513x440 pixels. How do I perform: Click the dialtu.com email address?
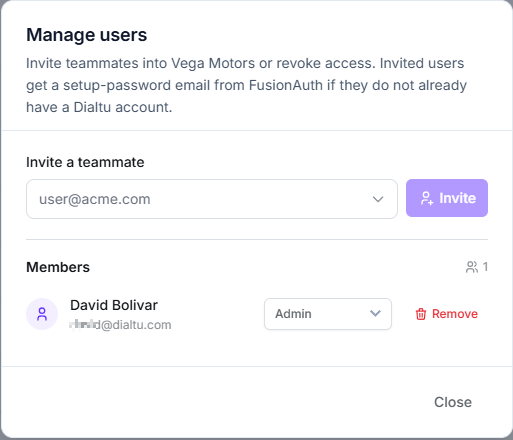tap(120, 325)
